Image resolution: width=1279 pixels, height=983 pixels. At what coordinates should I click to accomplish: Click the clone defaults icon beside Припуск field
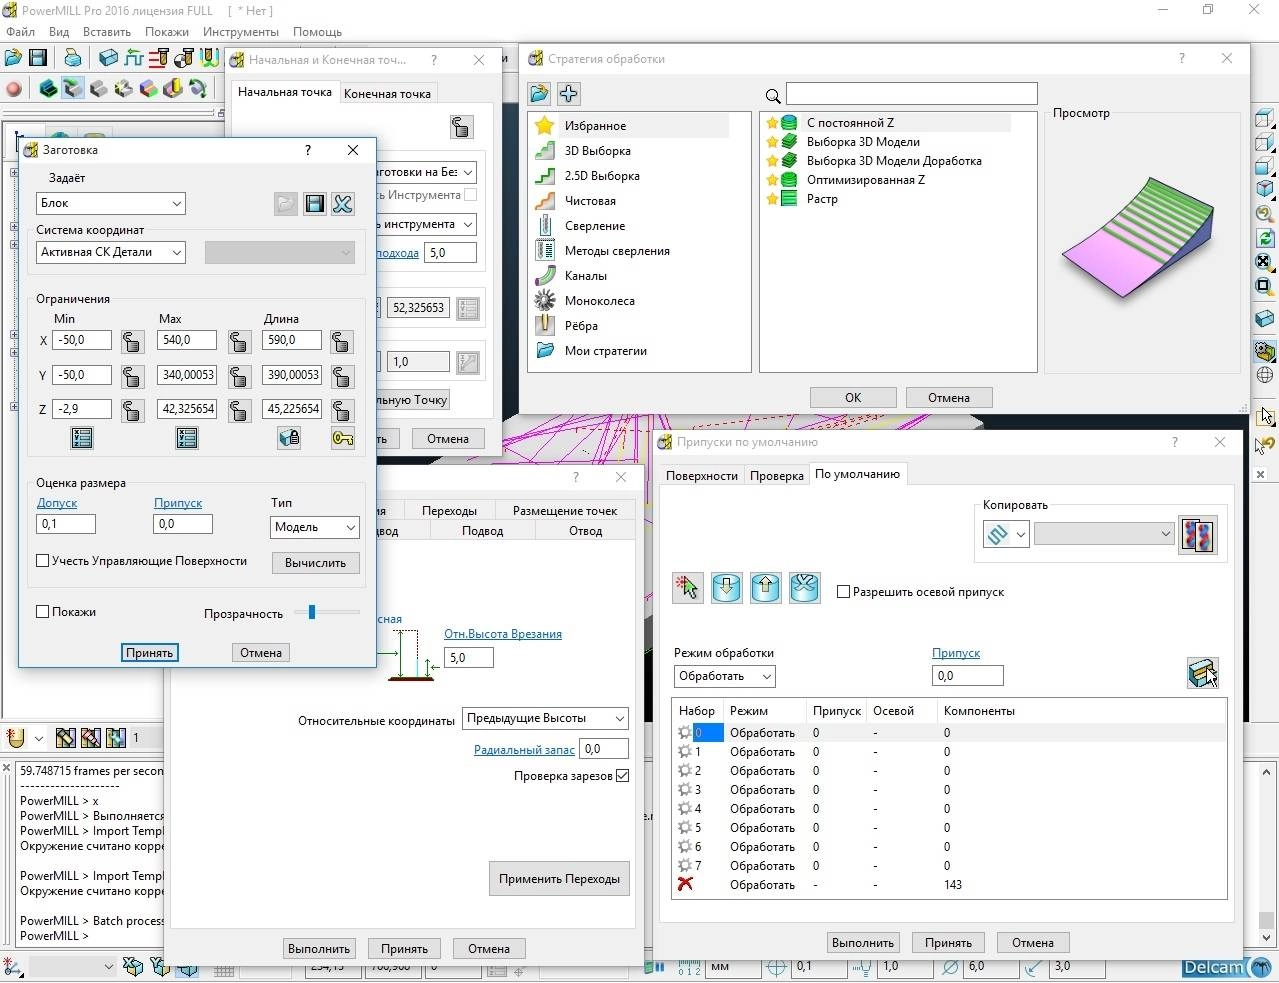1202,673
